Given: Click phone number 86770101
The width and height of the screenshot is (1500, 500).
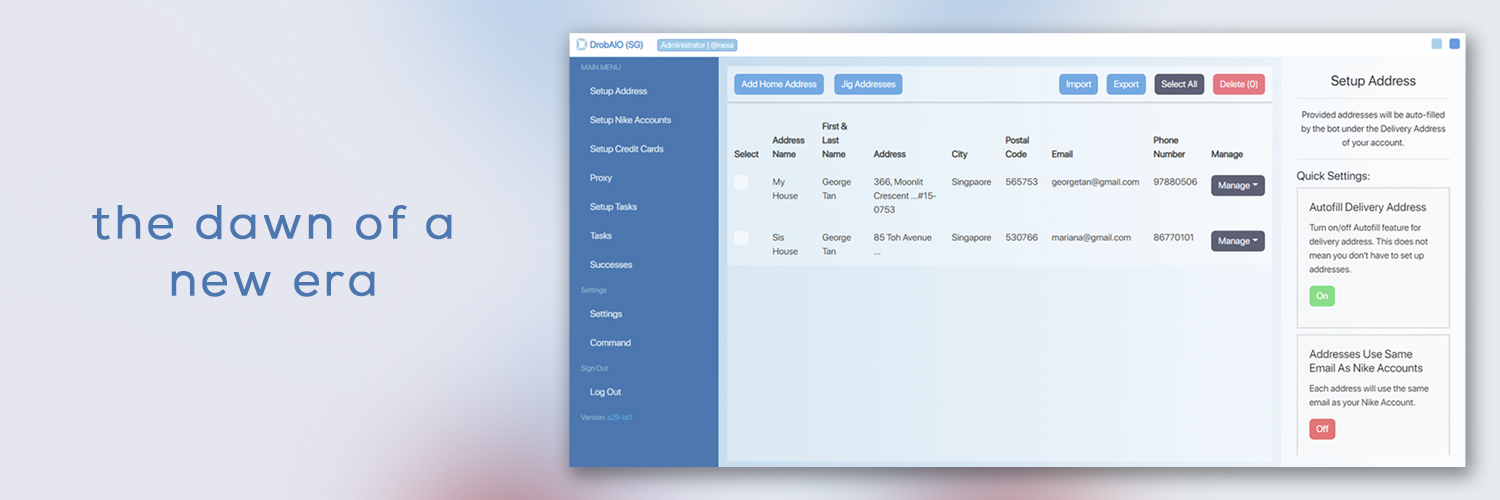Looking at the screenshot, I should coord(1175,238).
